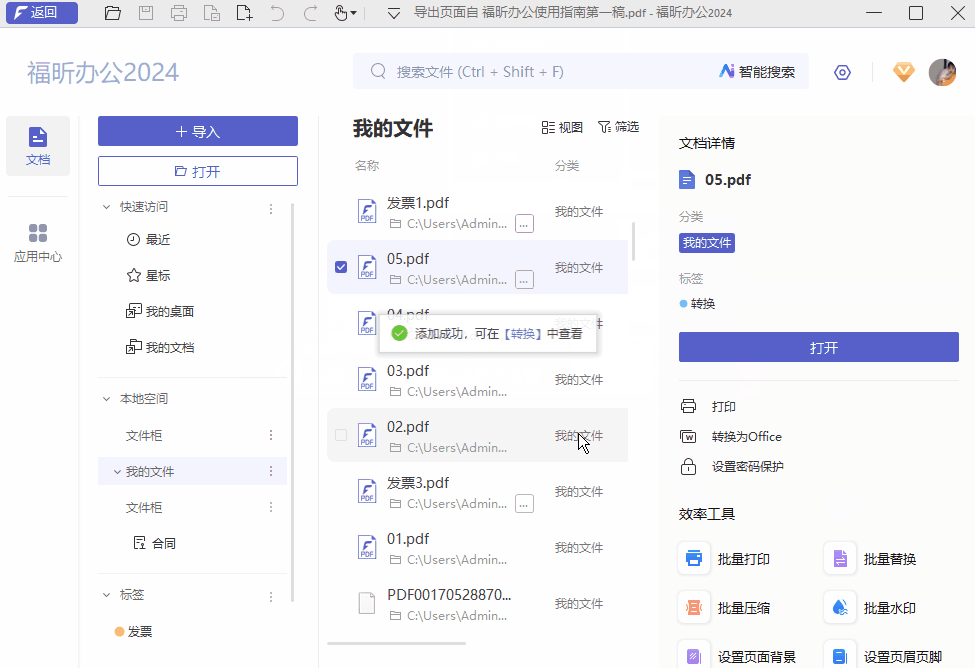Click the save disk toolbar icon
The image size is (975, 668).
click(146, 12)
